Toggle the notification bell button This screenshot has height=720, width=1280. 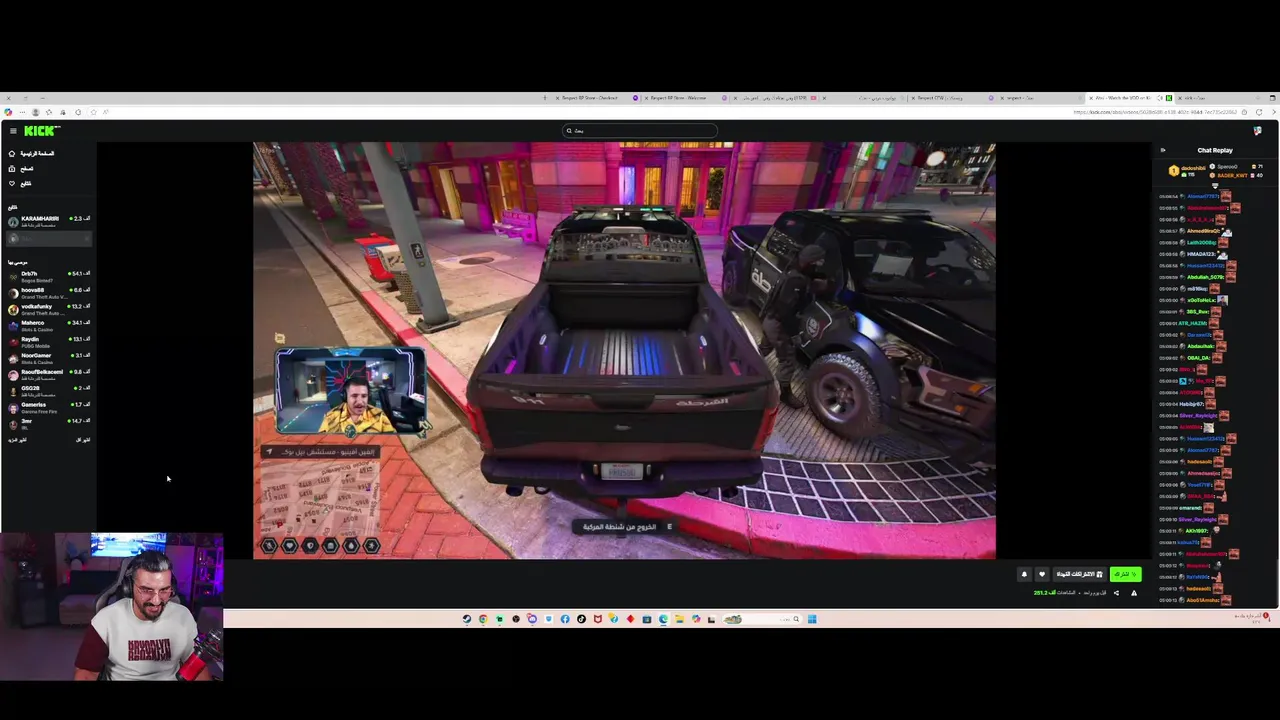1024,574
